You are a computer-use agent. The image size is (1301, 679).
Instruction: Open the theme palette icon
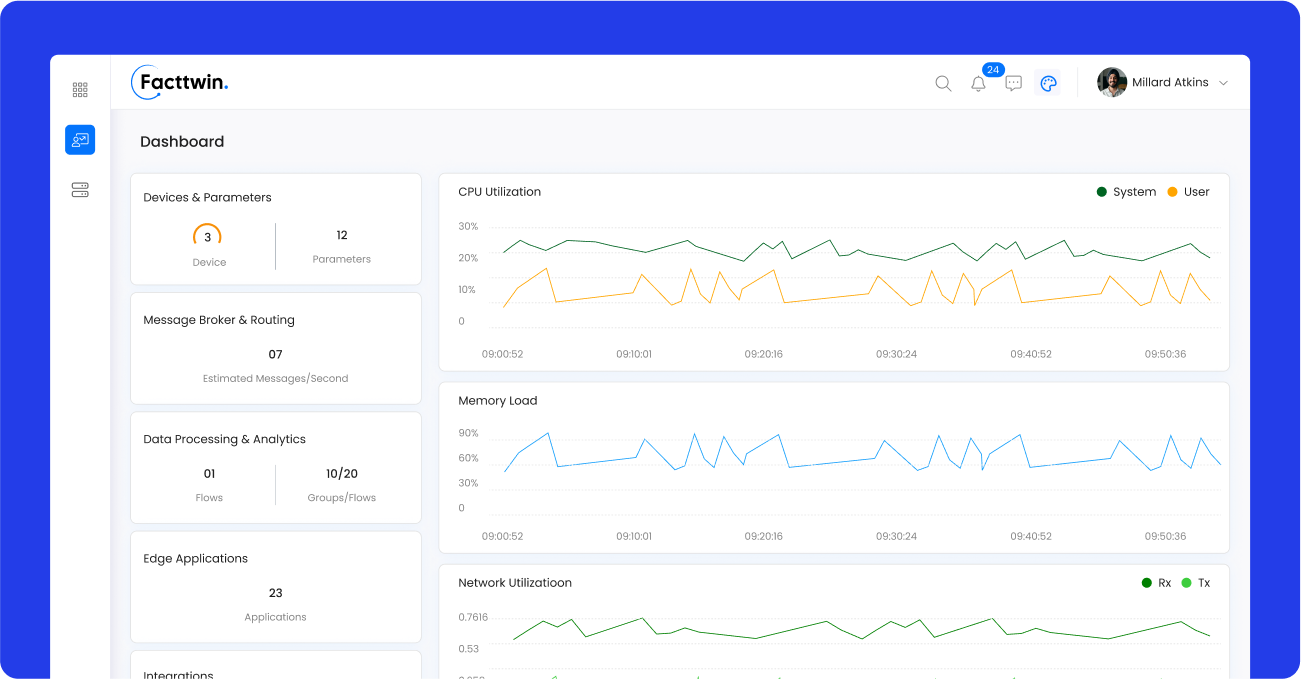coord(1048,83)
